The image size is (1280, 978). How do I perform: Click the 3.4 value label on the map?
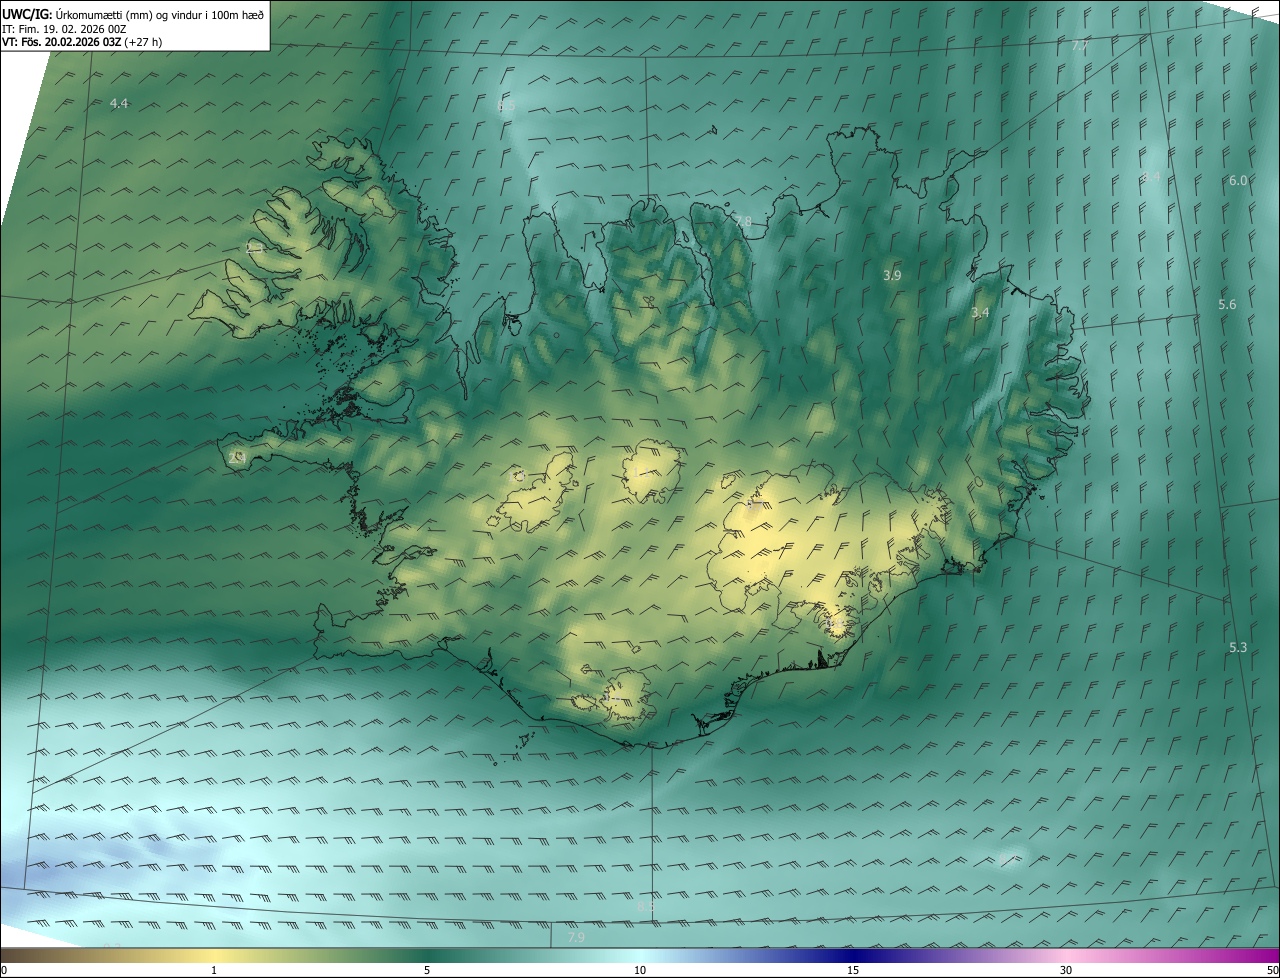[980, 312]
